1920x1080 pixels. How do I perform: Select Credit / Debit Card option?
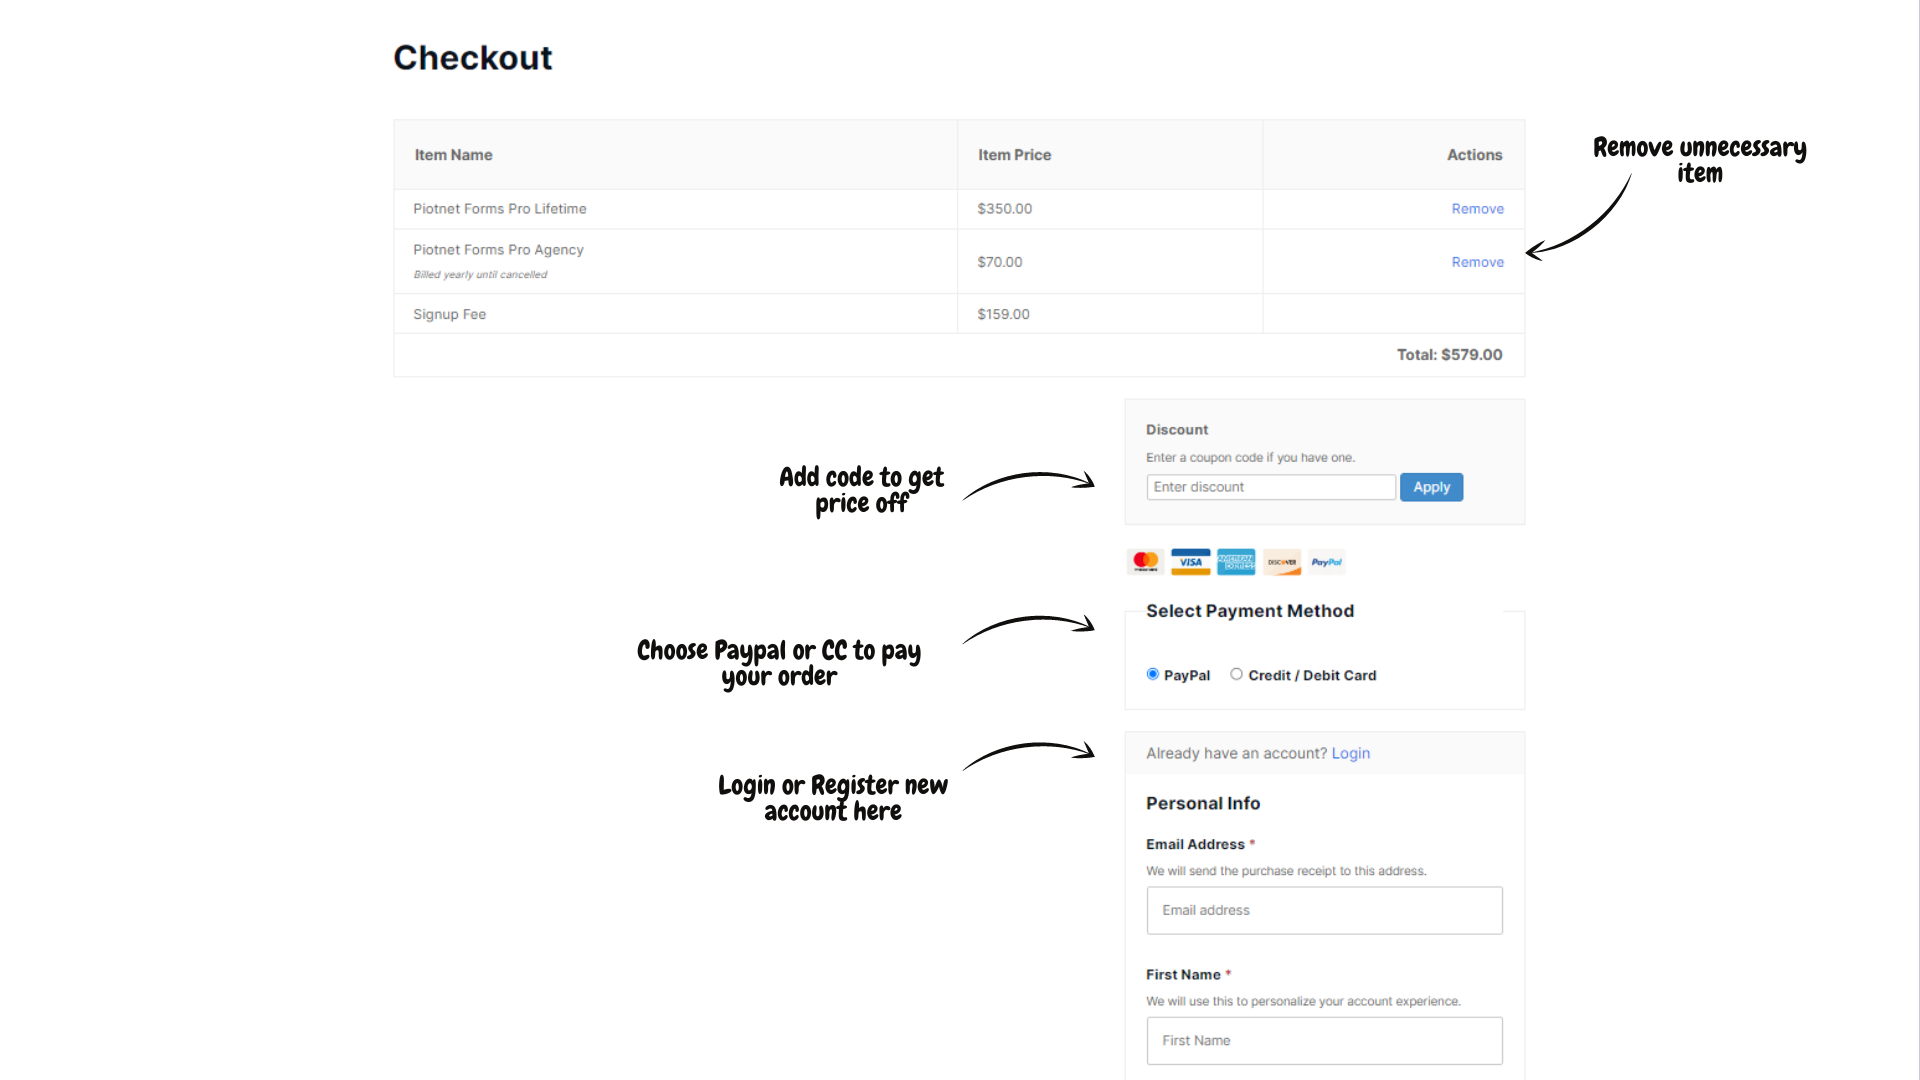[x=1237, y=675]
